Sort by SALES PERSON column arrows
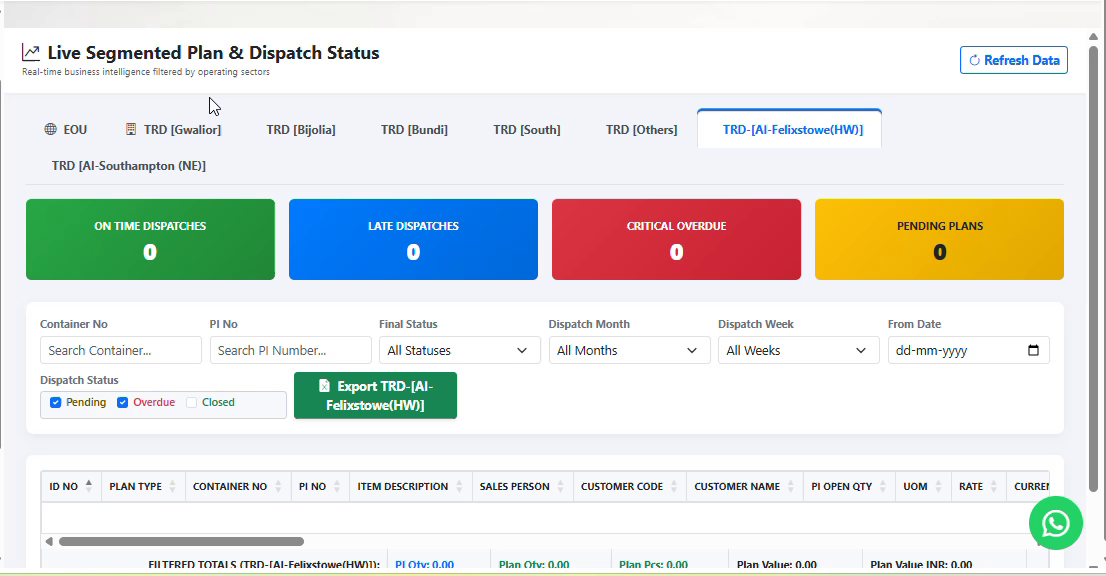 [561, 486]
